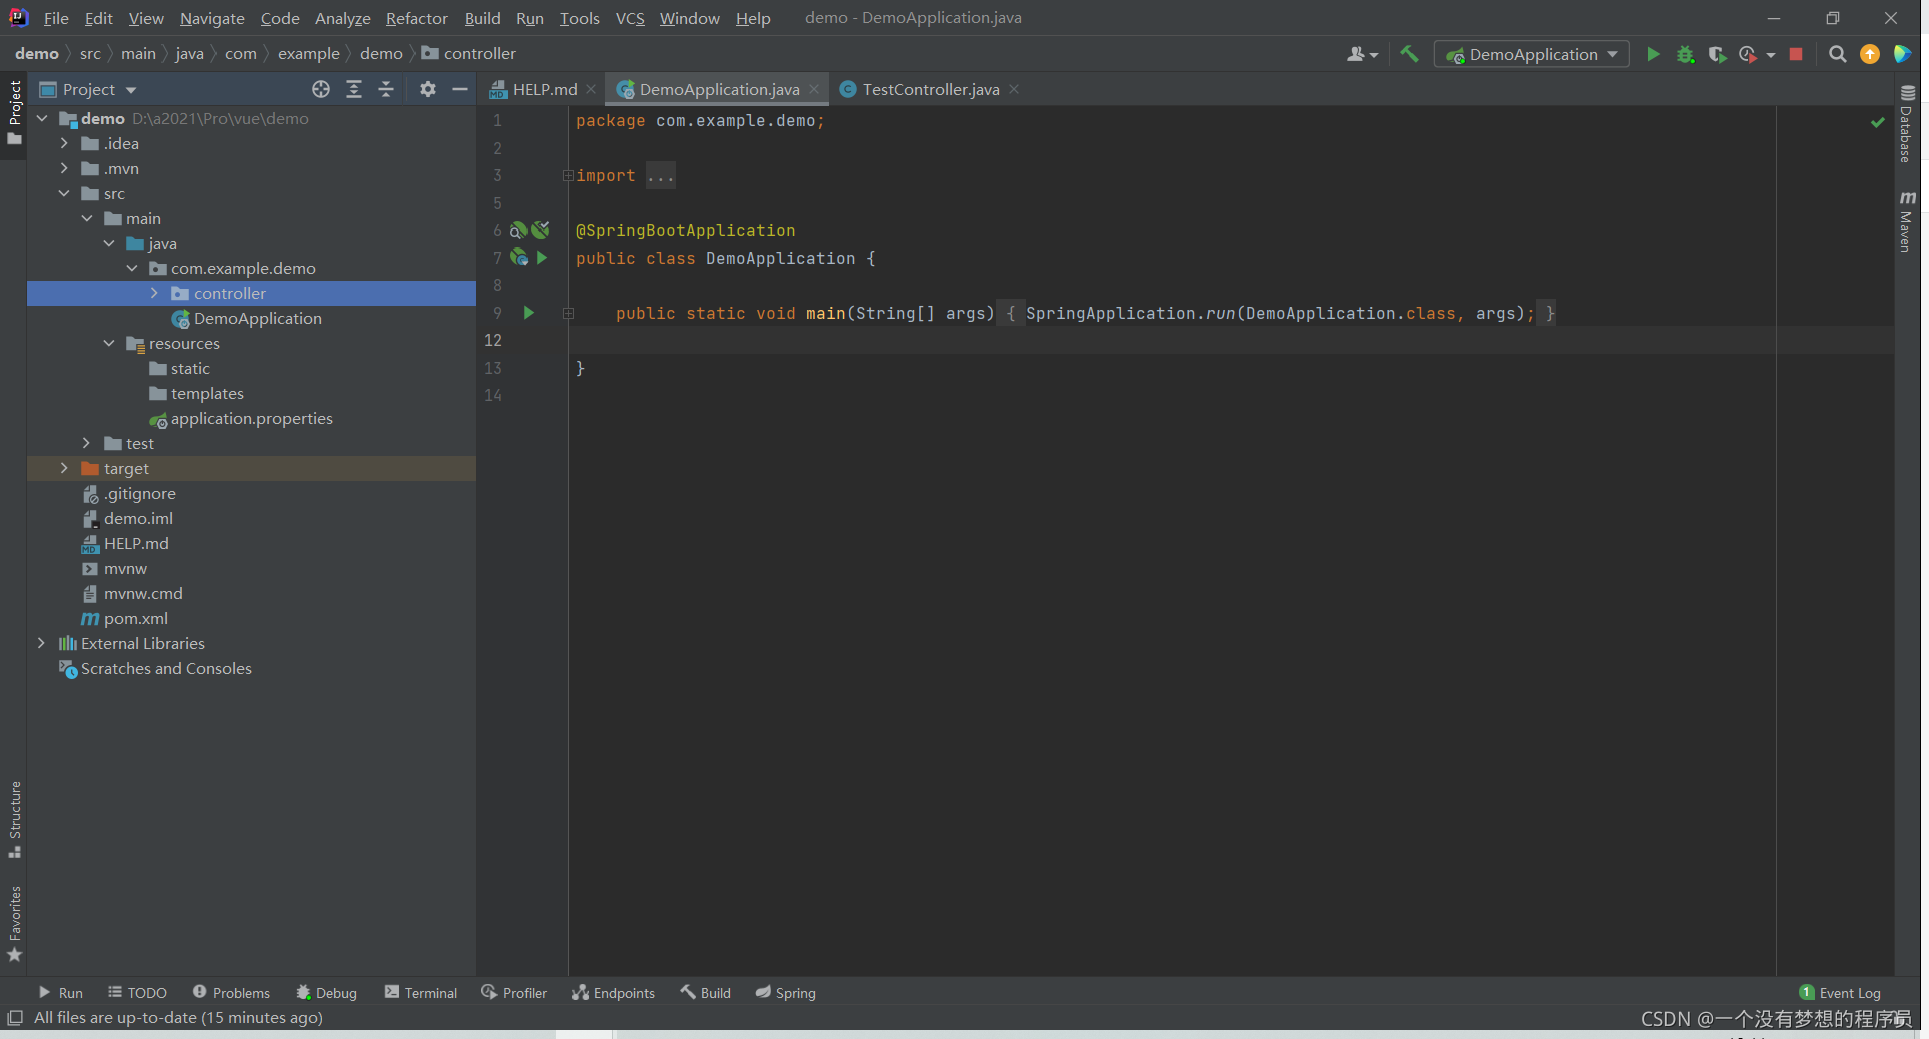1929x1039 pixels.
Task: Expand the External Libraries node
Action: [x=42, y=643]
